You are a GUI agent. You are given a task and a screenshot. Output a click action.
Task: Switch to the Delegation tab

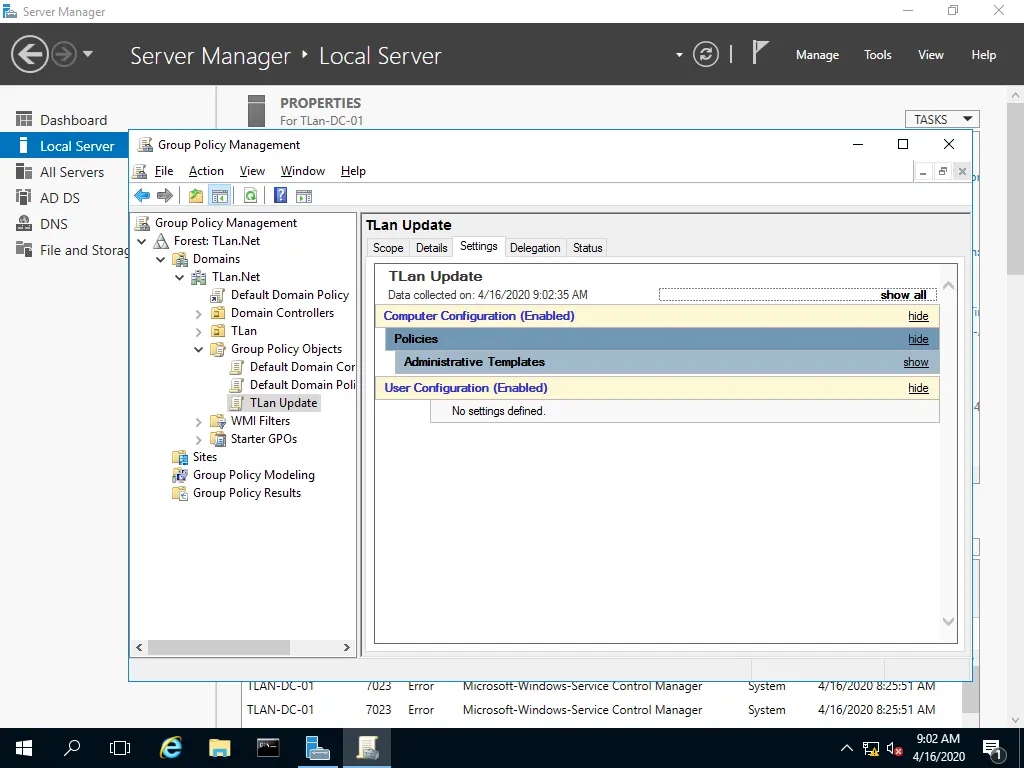[x=535, y=248]
